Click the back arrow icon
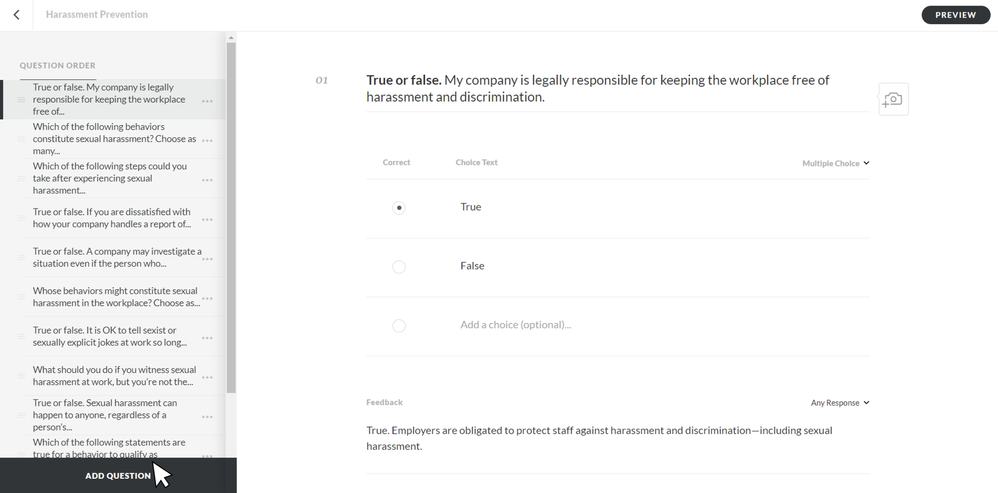Screen dimensions: 998x493 coord(16,15)
